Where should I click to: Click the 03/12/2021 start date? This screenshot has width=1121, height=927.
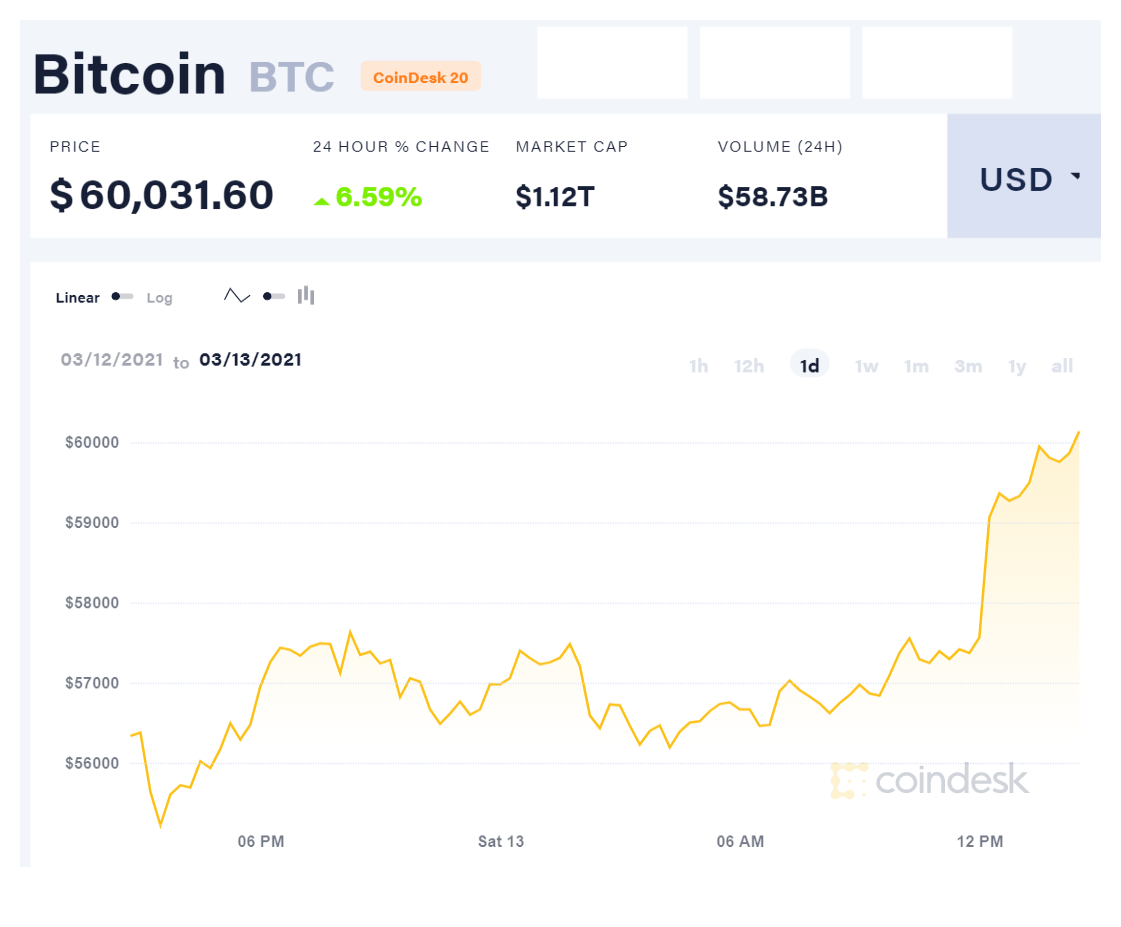coord(112,359)
